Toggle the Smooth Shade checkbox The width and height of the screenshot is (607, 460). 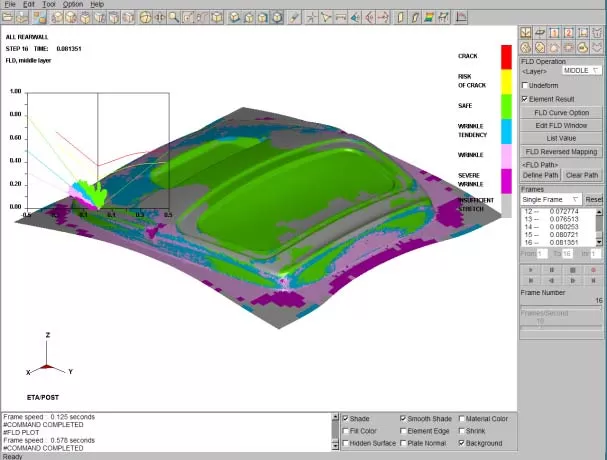coord(403,419)
